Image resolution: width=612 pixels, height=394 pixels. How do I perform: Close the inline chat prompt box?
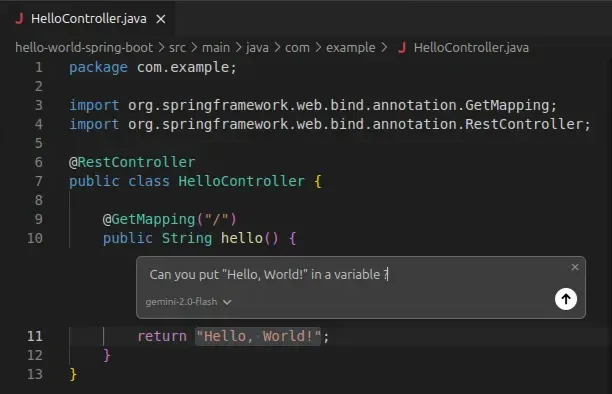(575, 267)
